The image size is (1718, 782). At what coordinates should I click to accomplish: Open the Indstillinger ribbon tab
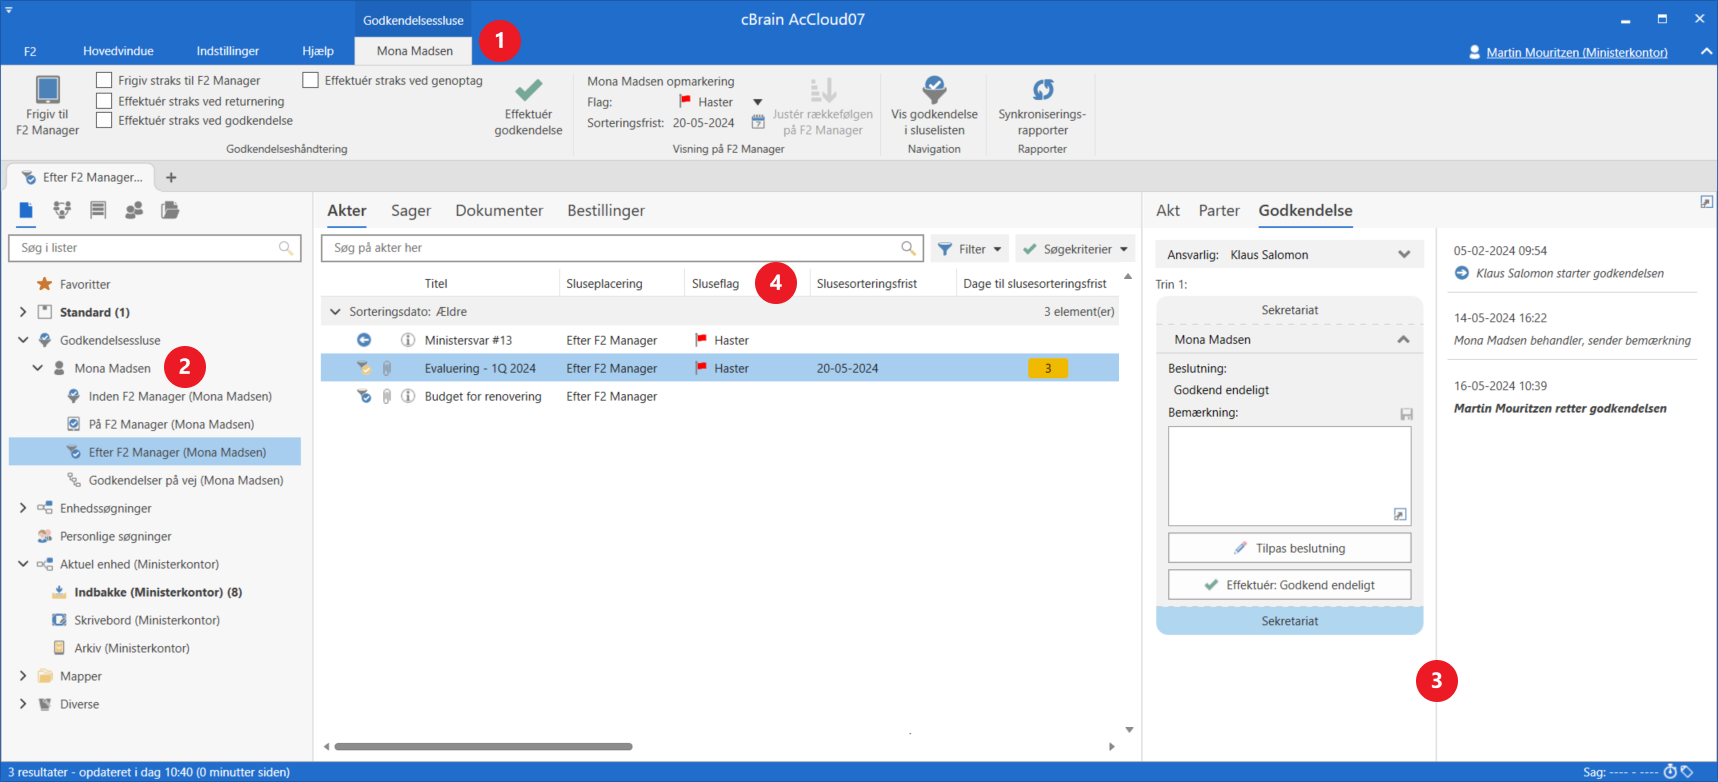click(227, 51)
